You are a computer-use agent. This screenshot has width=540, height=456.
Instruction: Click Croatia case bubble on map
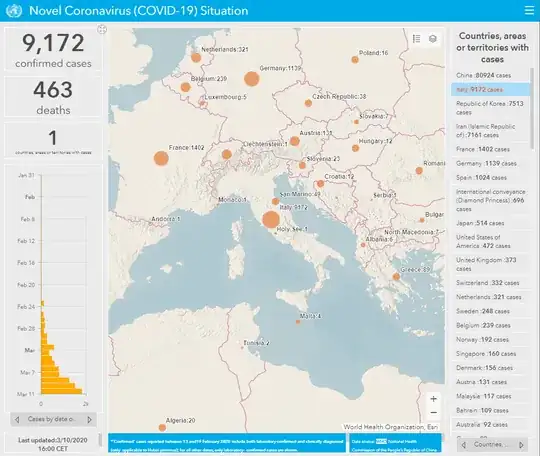(x=320, y=184)
